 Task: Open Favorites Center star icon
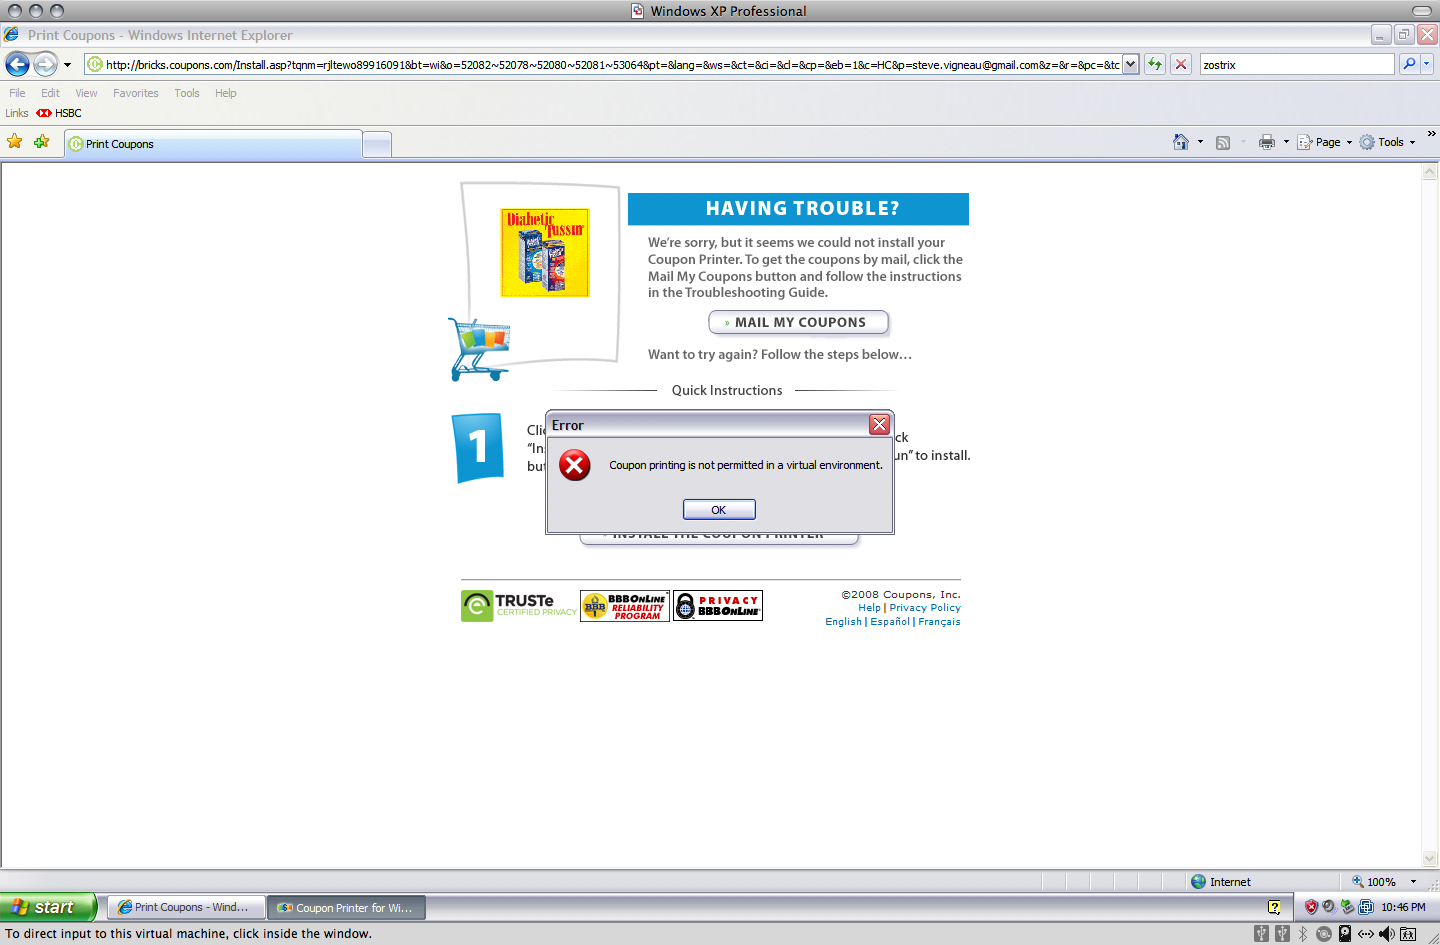click(x=15, y=142)
